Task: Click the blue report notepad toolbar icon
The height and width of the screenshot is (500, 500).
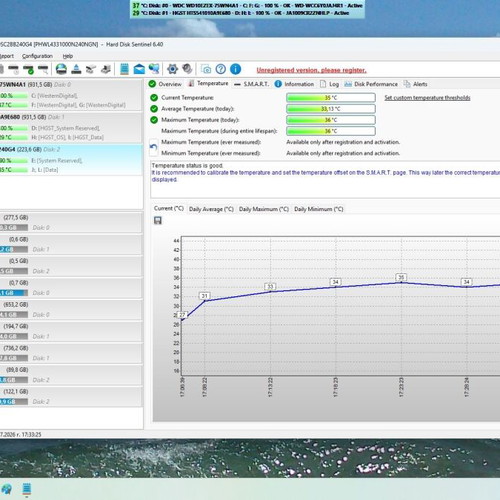Action: pyautogui.click(x=124, y=69)
